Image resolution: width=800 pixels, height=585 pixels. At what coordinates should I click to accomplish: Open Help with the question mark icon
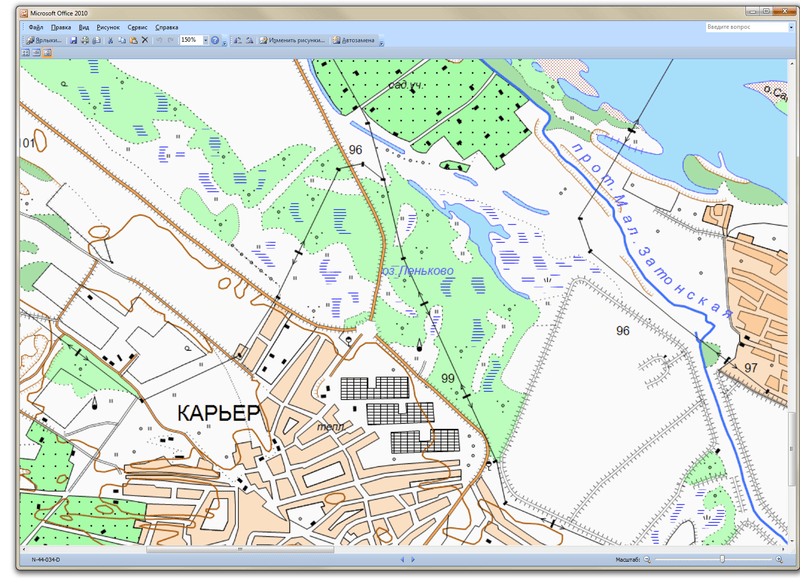[215, 40]
